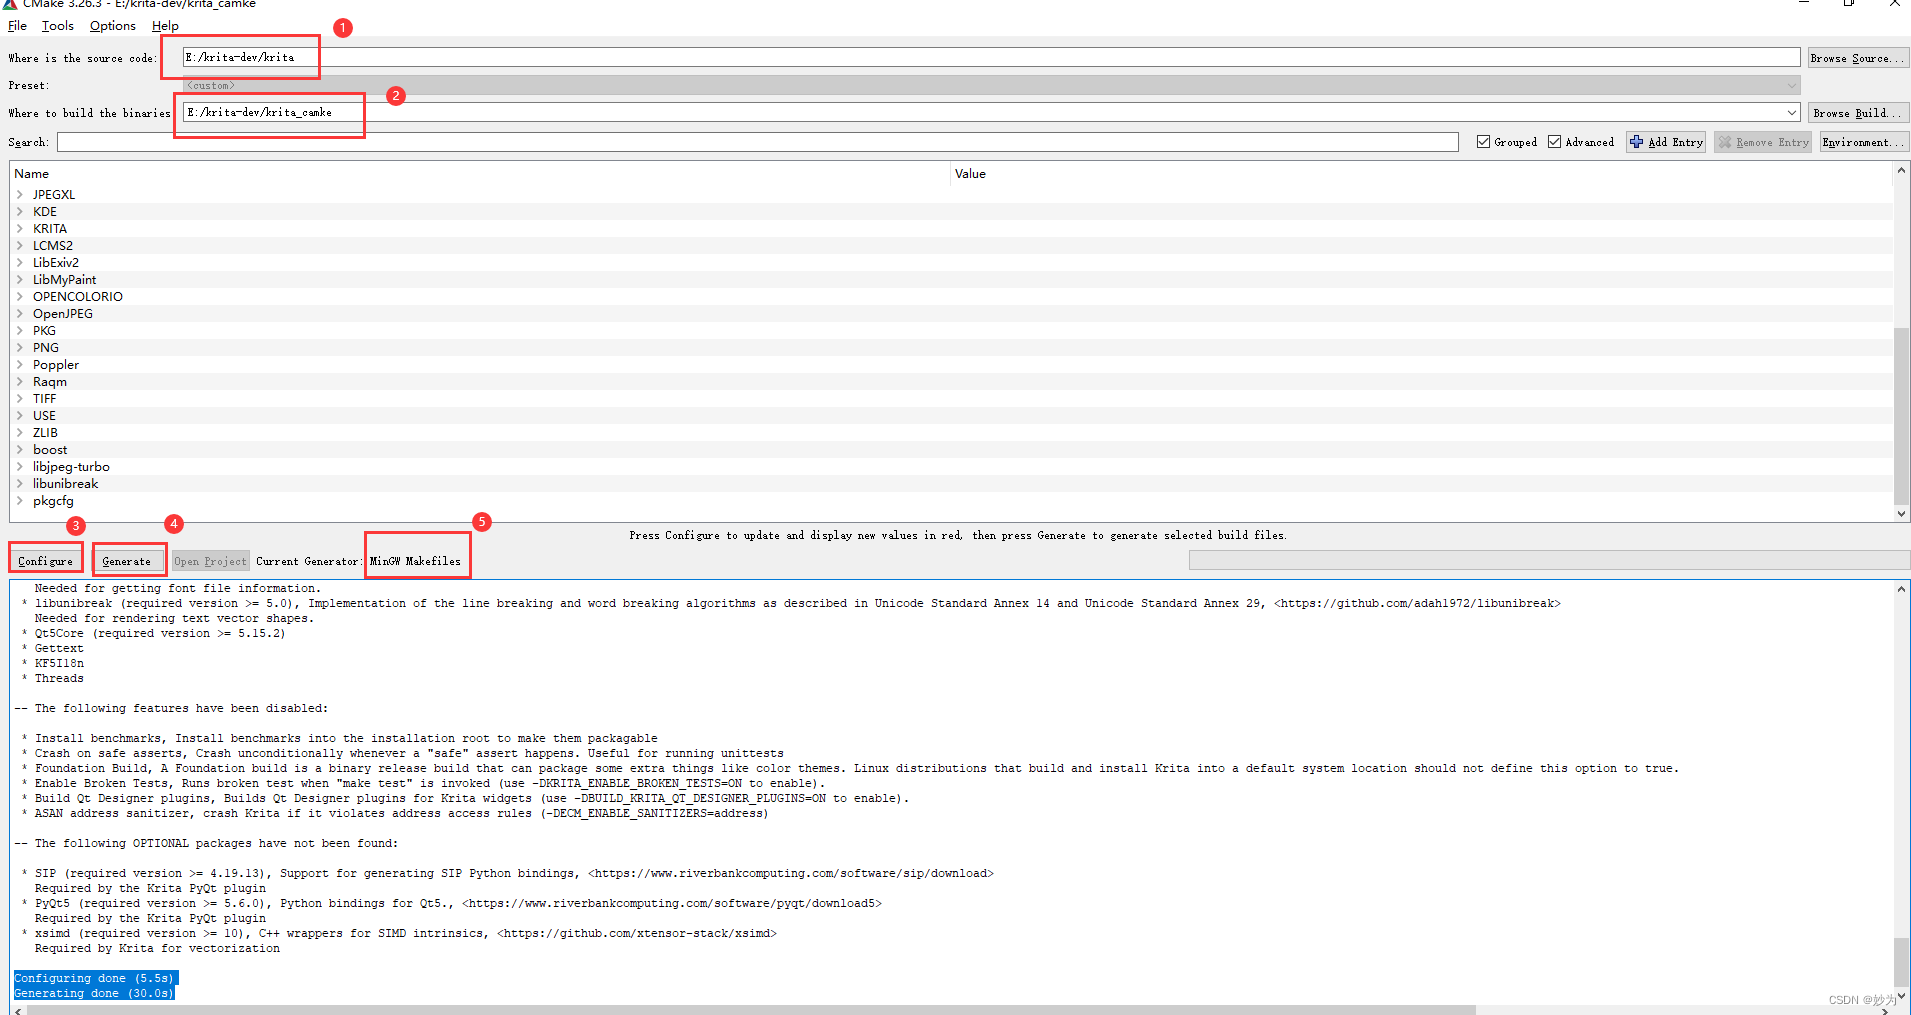Image resolution: width=1911 pixels, height=1015 pixels.
Task: Open the File menu
Action: coord(17,26)
